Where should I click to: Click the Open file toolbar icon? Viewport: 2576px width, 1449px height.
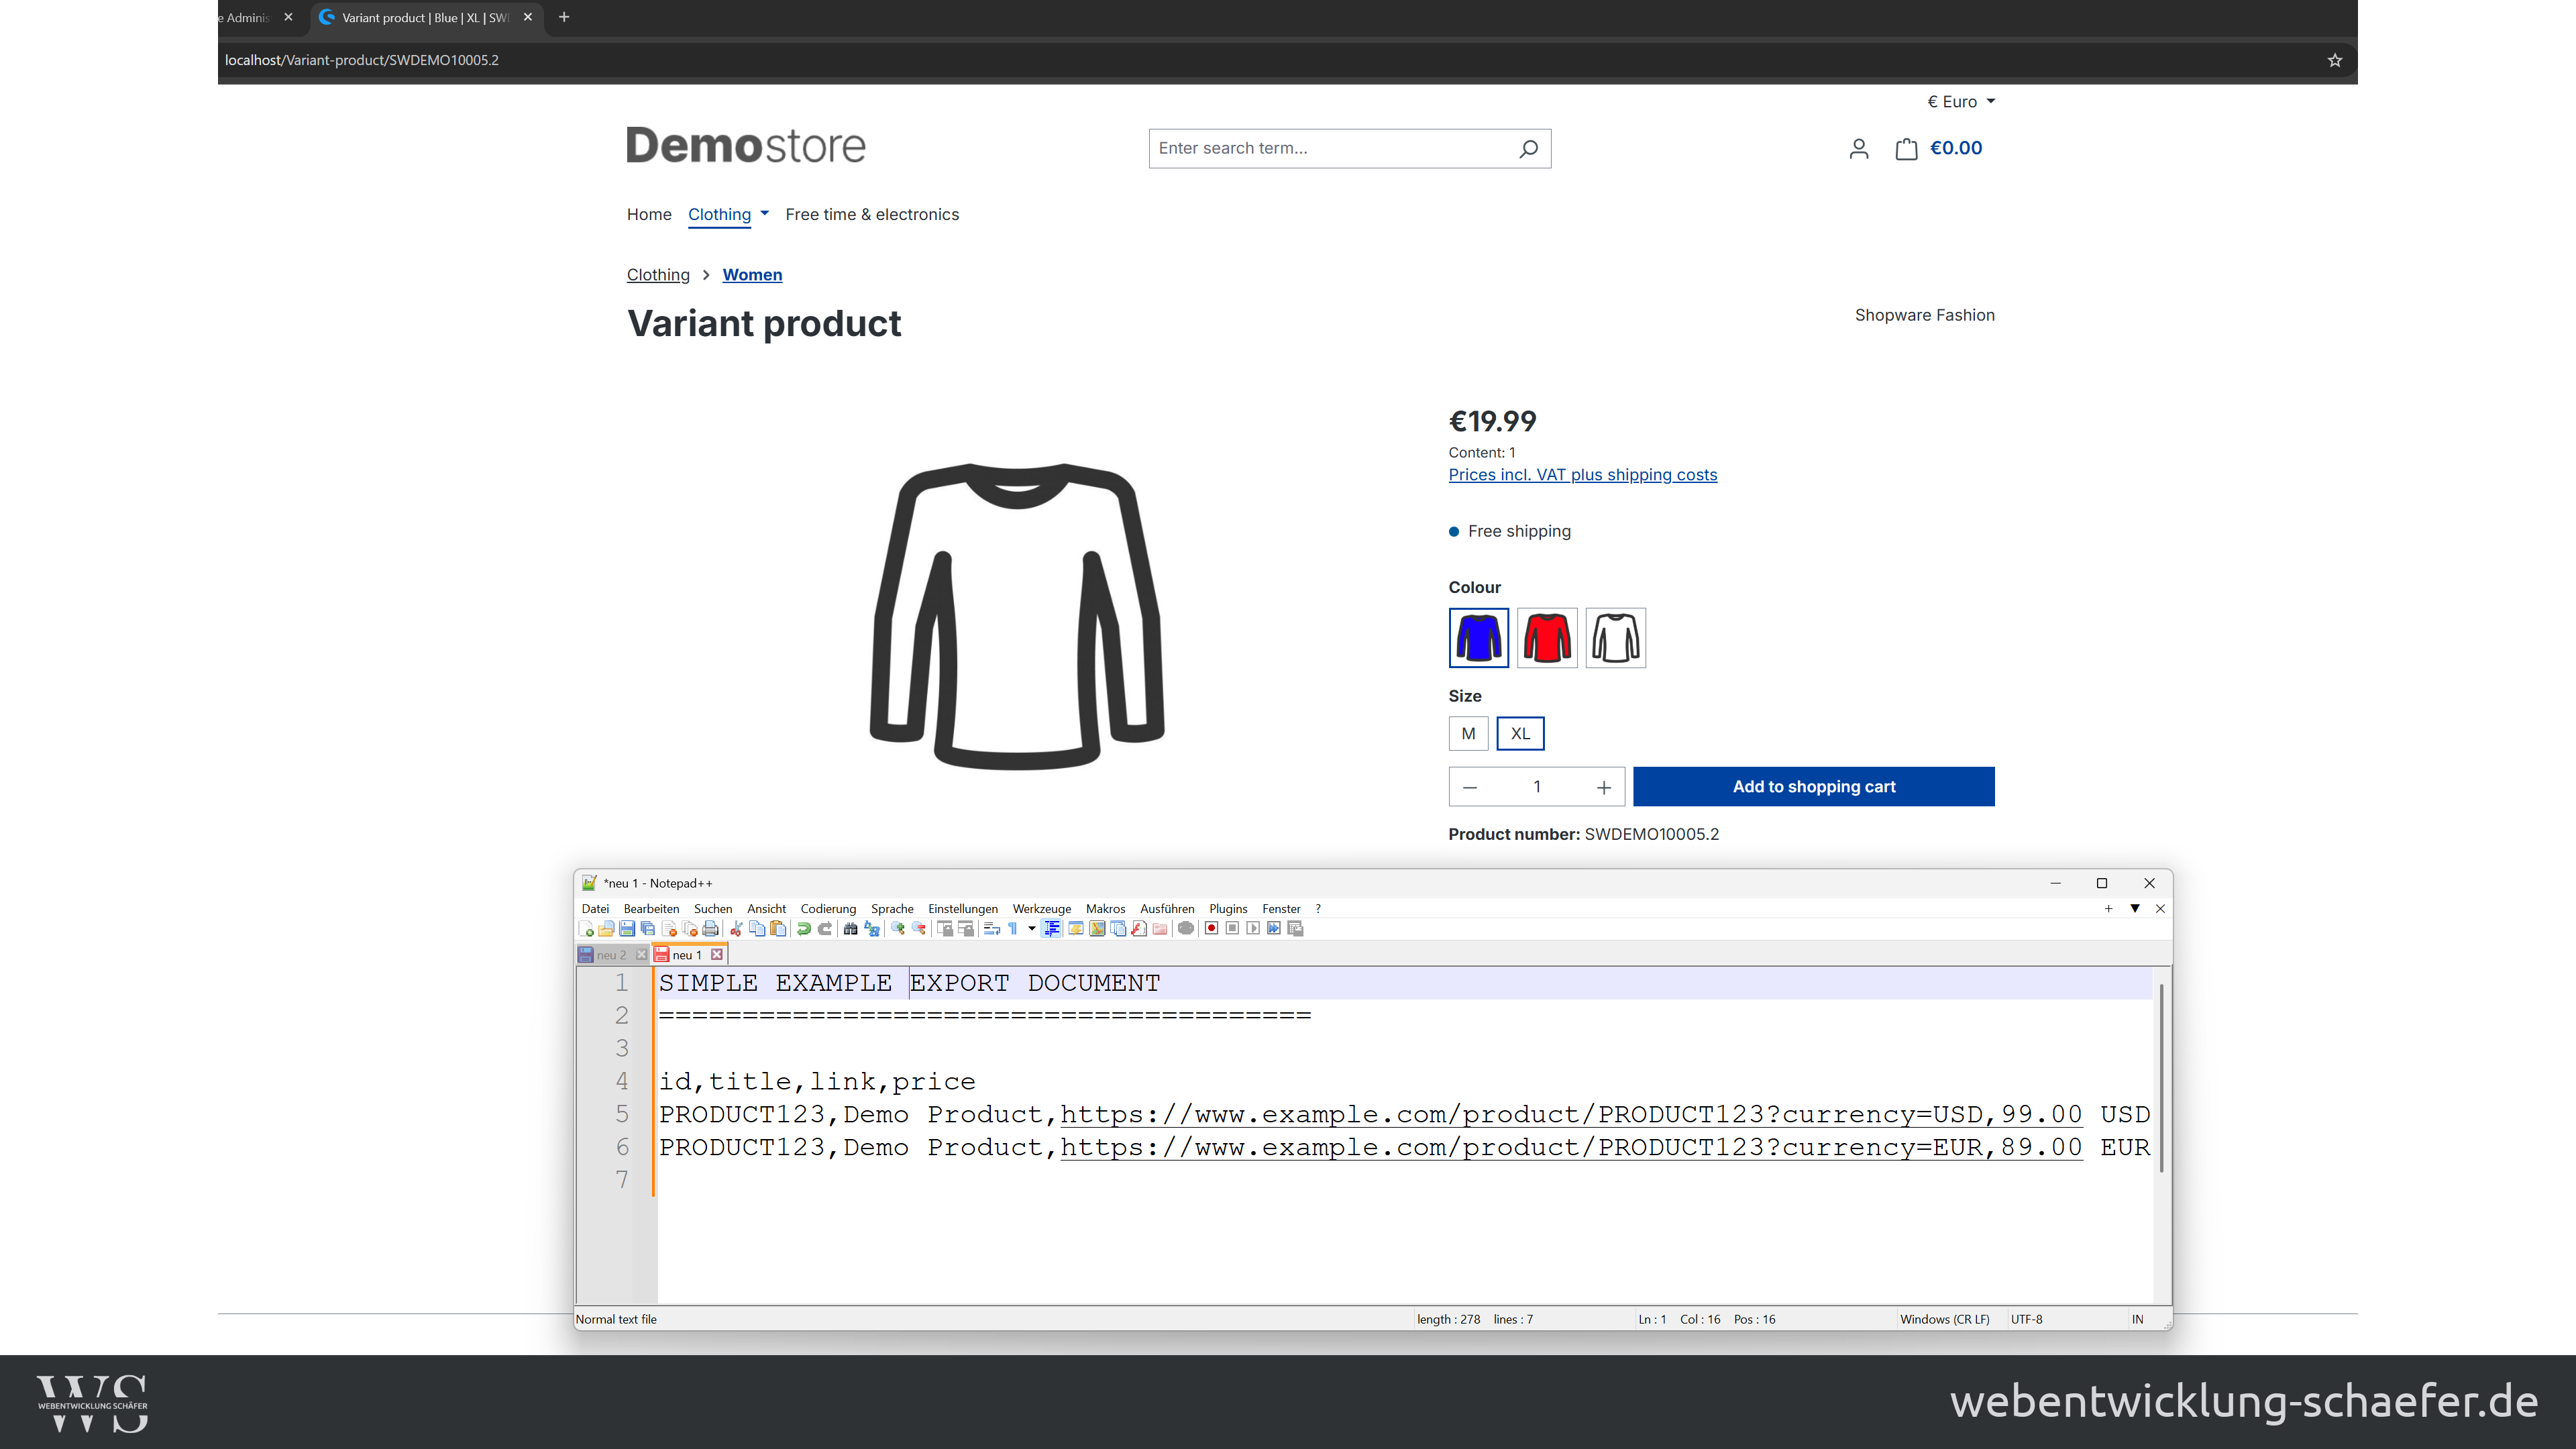pos(606,928)
